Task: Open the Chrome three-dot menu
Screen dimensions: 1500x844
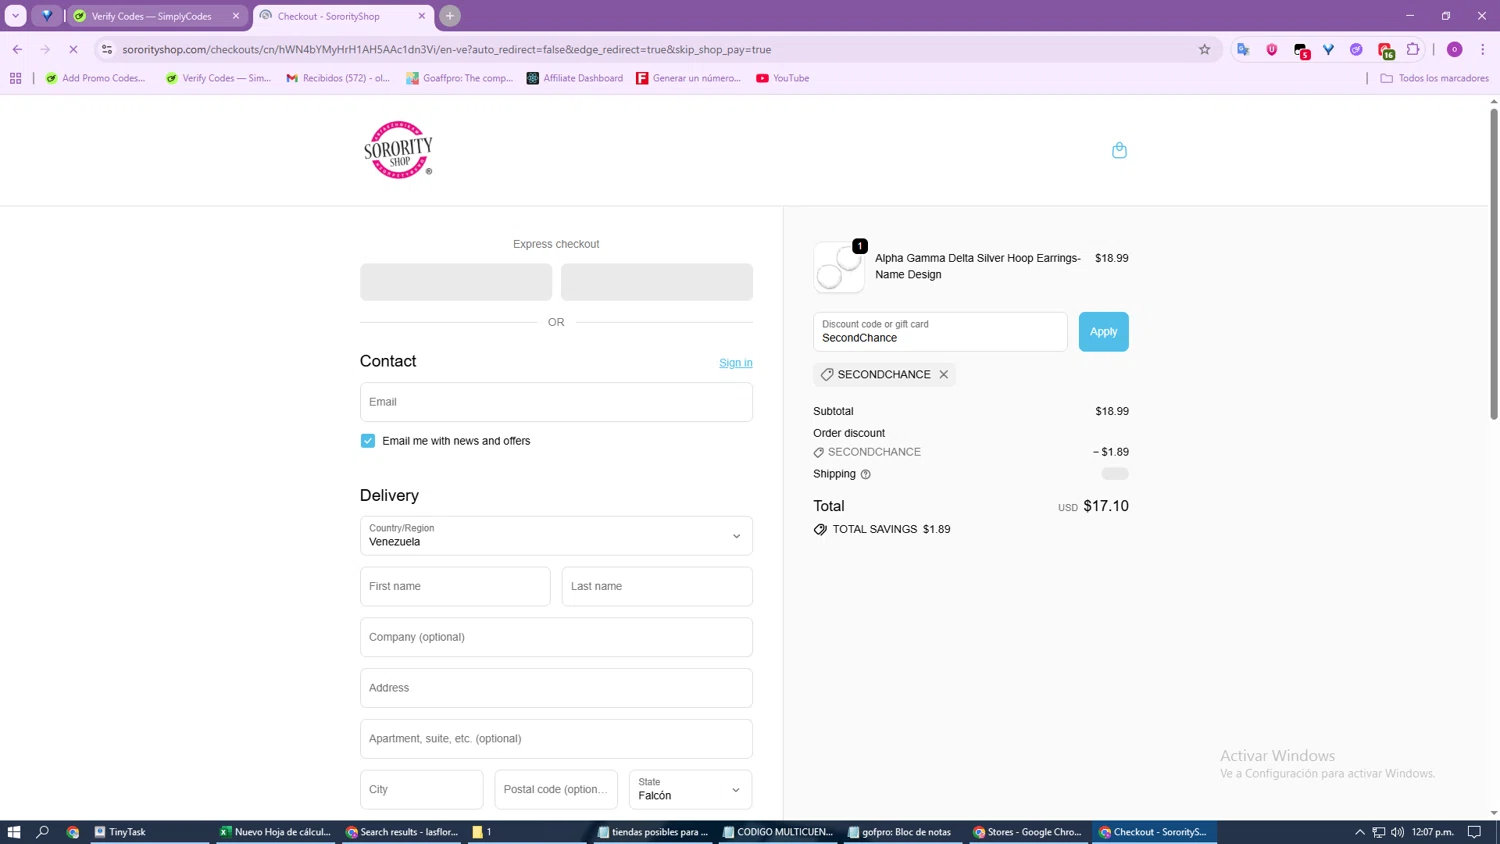Action: coord(1483,49)
